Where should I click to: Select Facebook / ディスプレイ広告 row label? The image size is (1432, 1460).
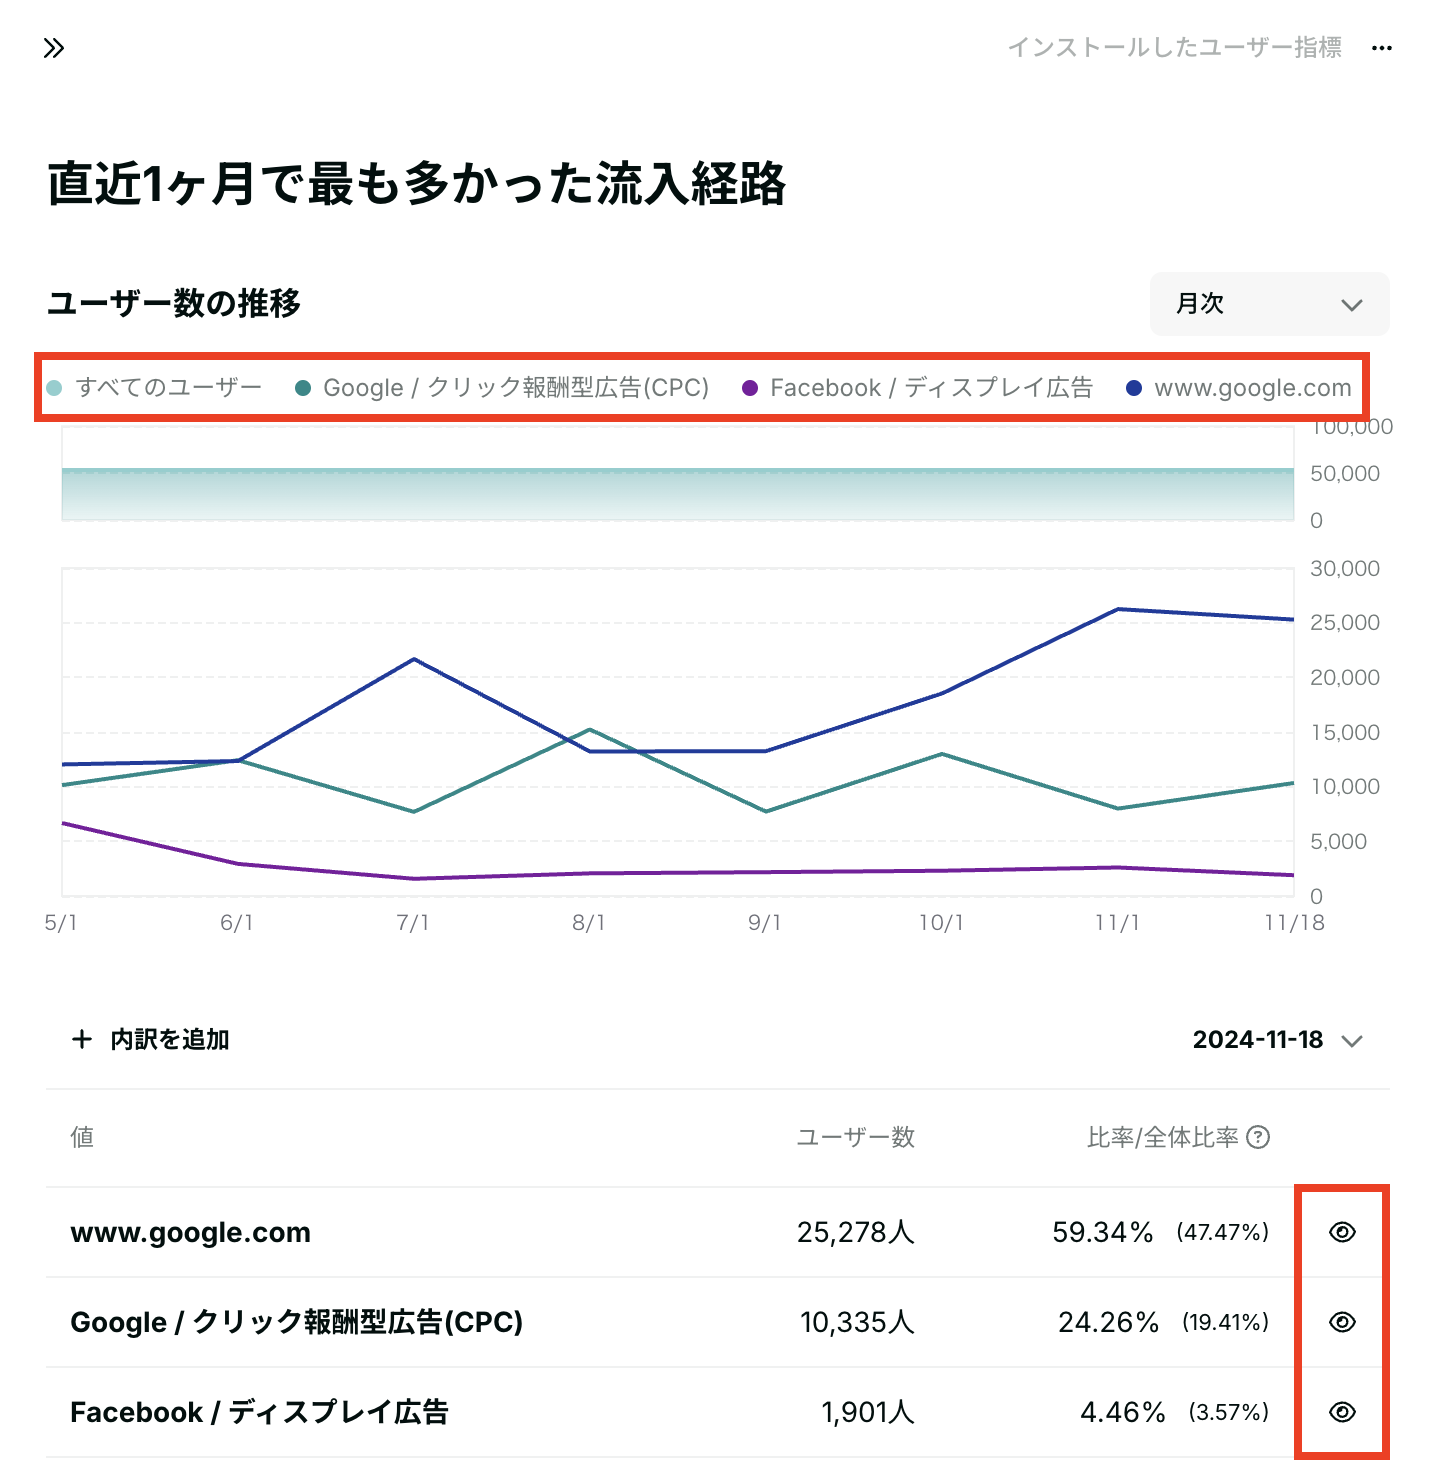pos(259,1412)
